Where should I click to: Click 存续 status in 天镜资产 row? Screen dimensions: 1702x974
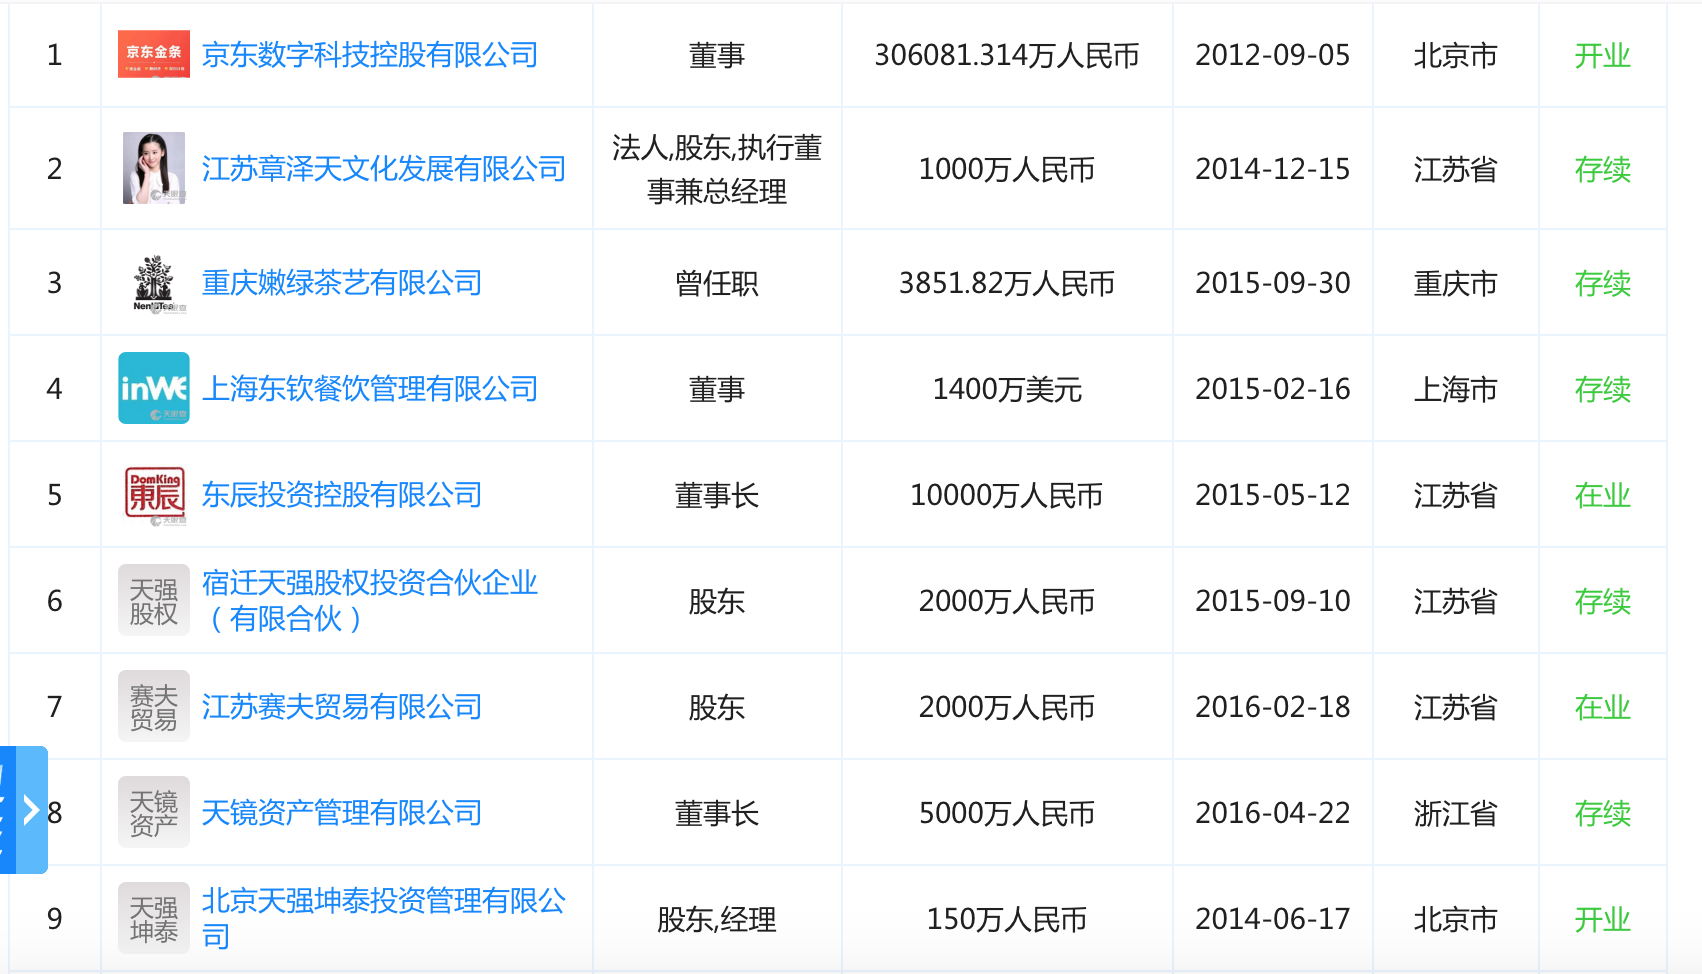click(1603, 813)
